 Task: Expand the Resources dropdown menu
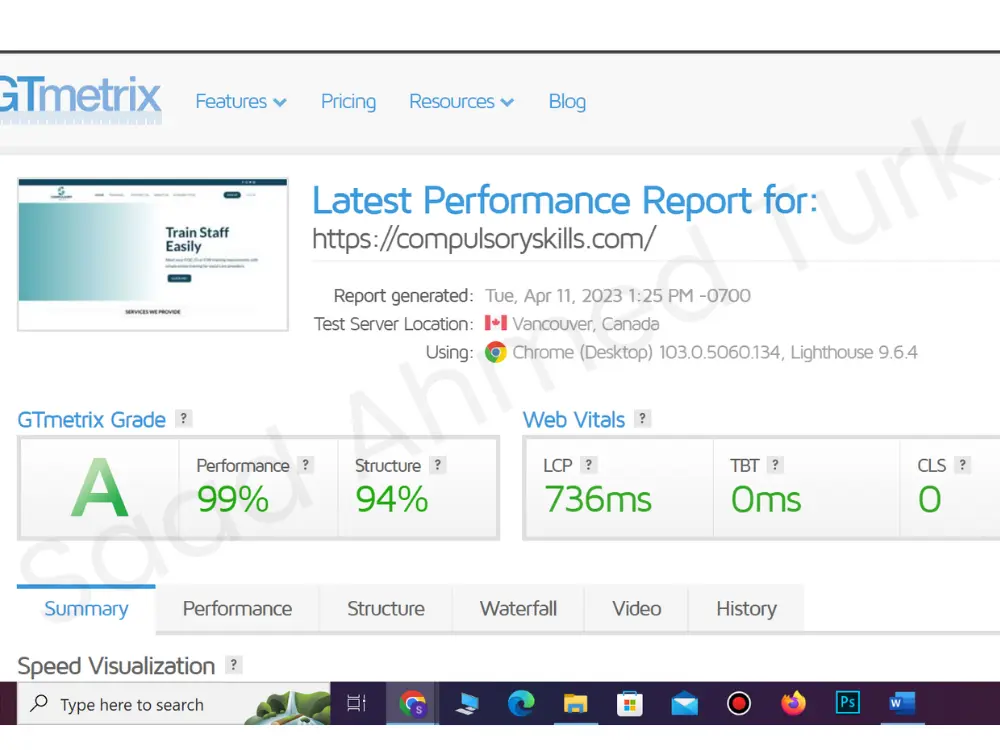coord(461,102)
